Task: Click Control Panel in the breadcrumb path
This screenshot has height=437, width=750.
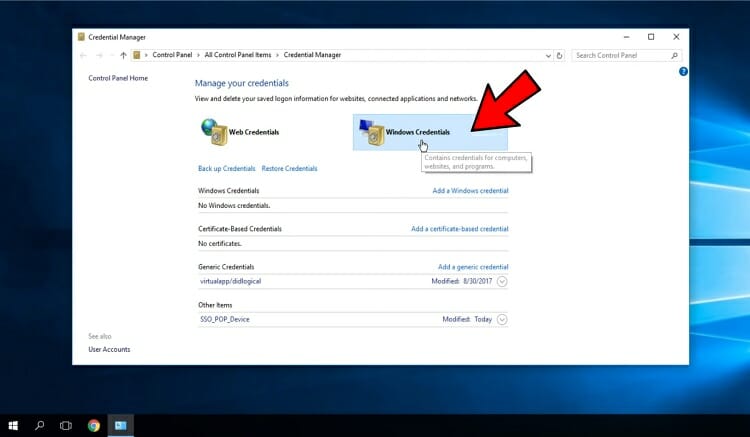Action: (174, 56)
